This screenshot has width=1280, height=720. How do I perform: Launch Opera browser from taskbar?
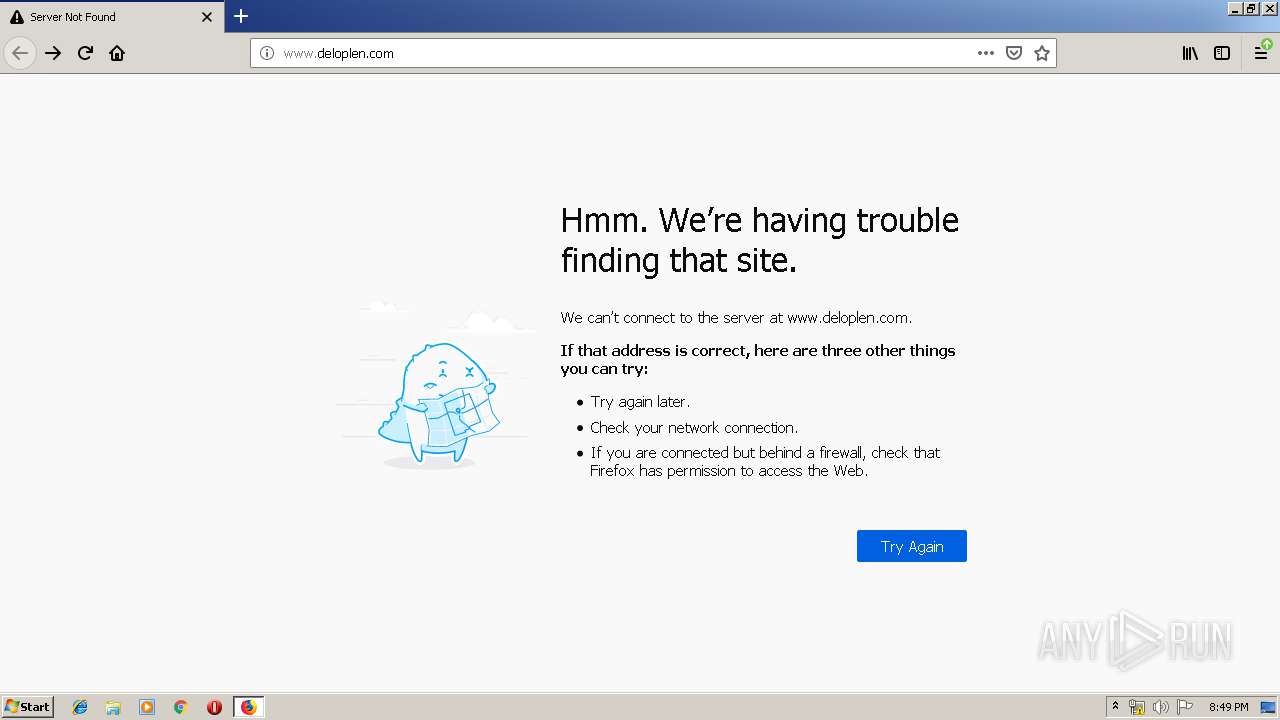[214, 707]
